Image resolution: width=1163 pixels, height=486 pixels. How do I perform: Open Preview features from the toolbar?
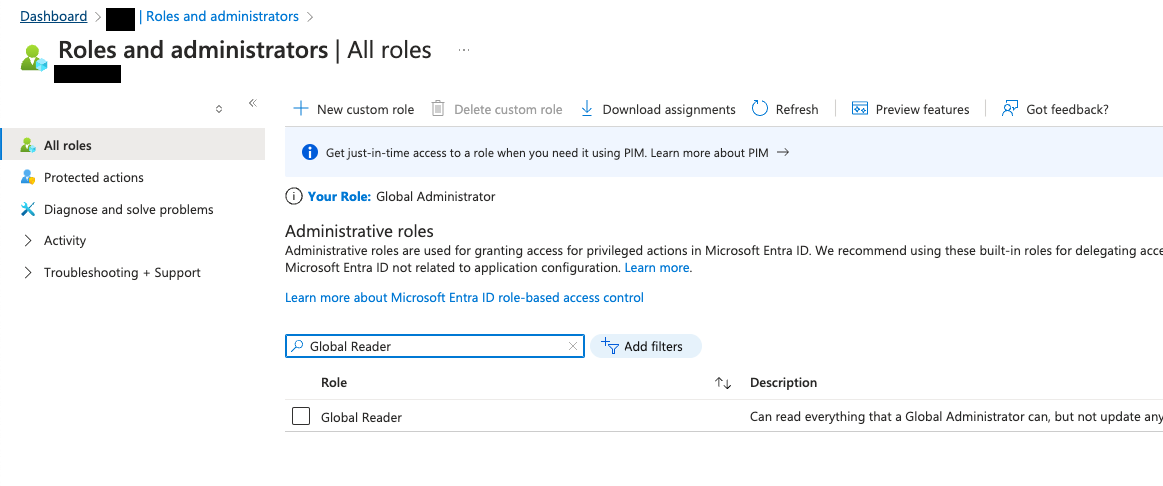point(911,109)
